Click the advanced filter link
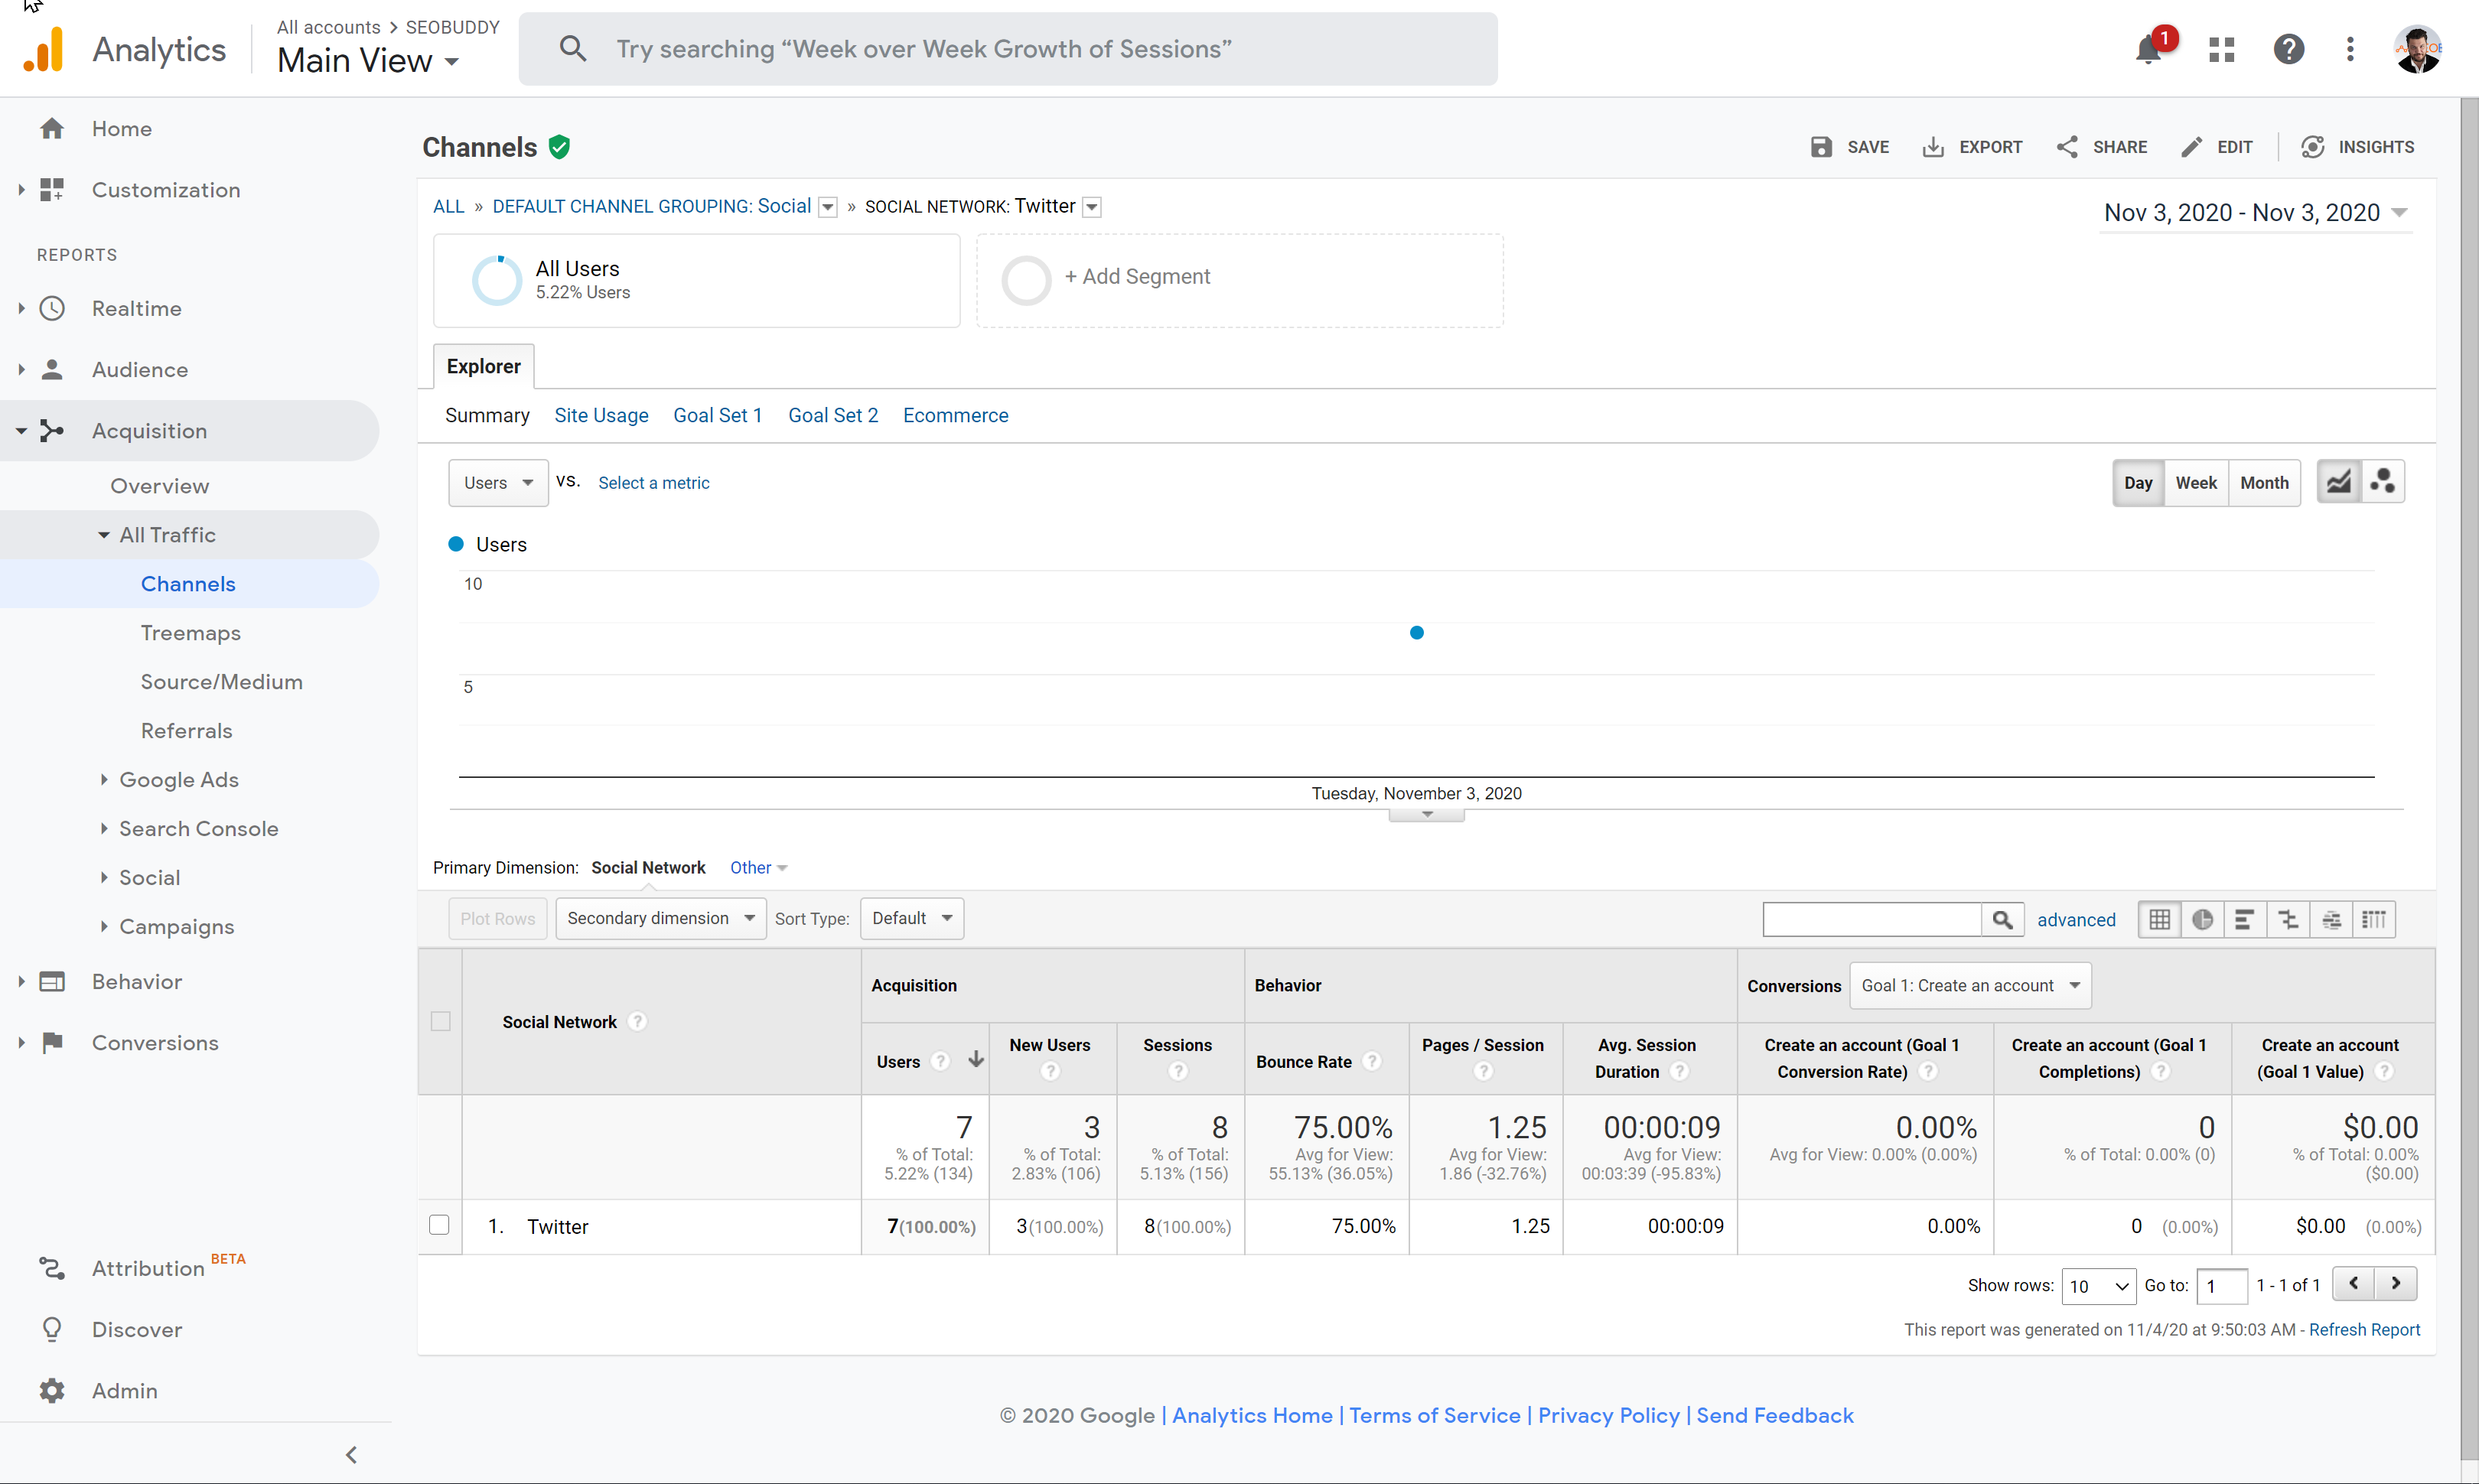Screen dimensions: 2479x1484 coord(2076,919)
